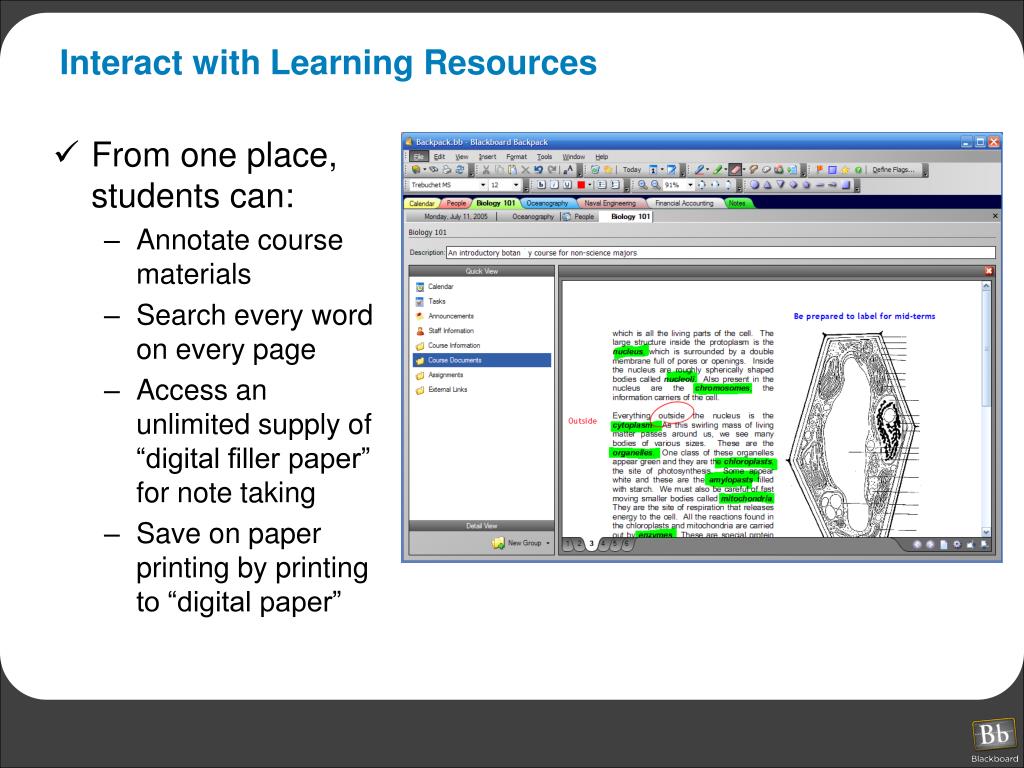Click the Undo arrow icon

(538, 170)
